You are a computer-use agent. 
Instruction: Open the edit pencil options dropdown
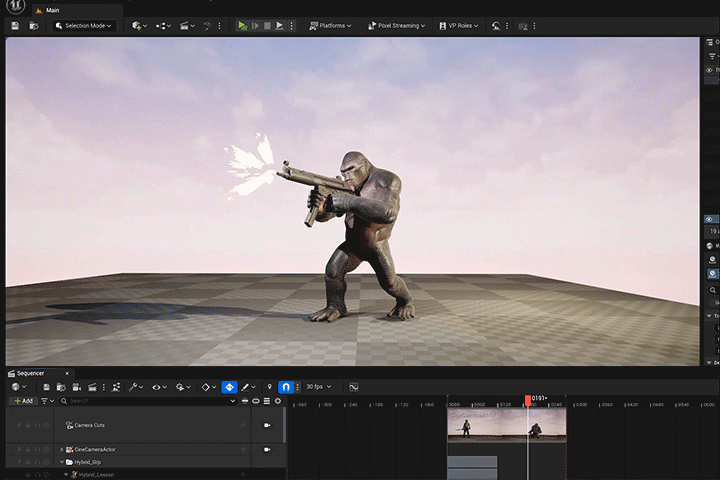248,387
